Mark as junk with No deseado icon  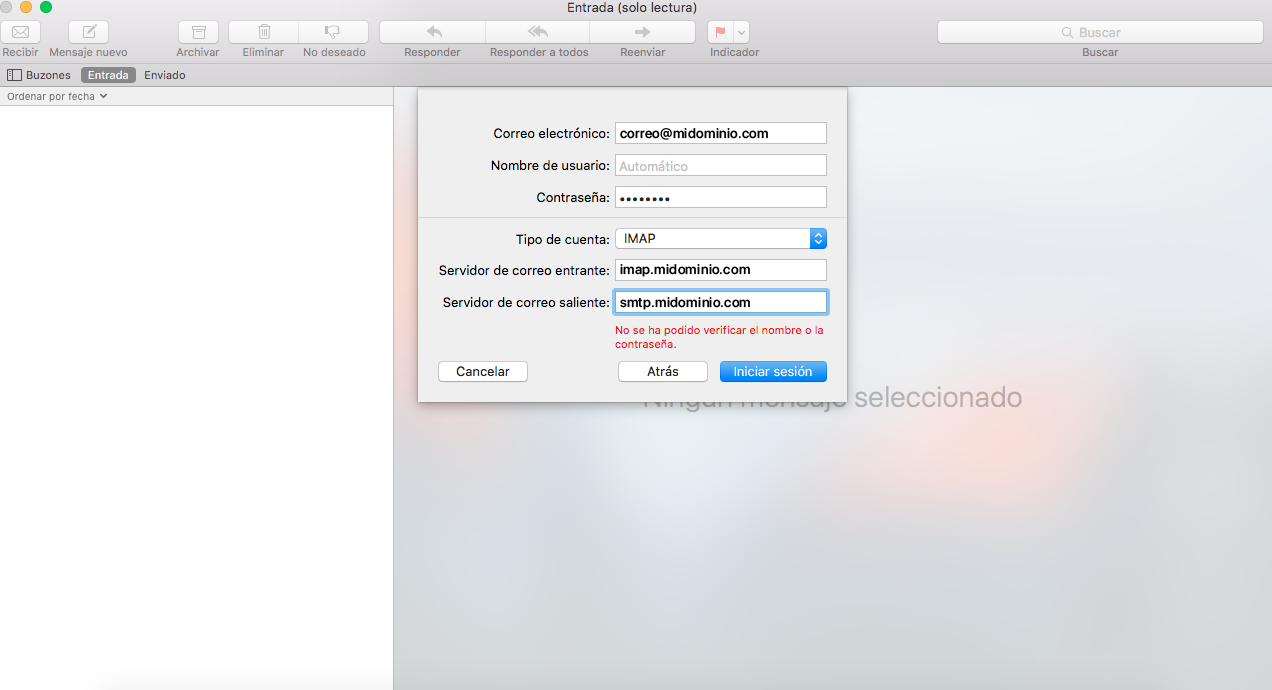(333, 32)
